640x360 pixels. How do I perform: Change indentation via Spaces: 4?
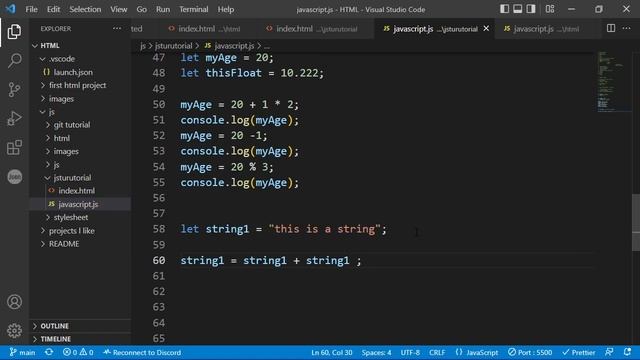click(x=376, y=353)
